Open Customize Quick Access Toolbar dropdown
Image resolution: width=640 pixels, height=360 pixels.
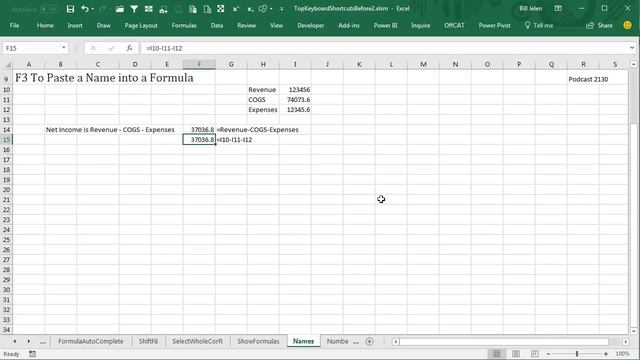pos(282,9)
